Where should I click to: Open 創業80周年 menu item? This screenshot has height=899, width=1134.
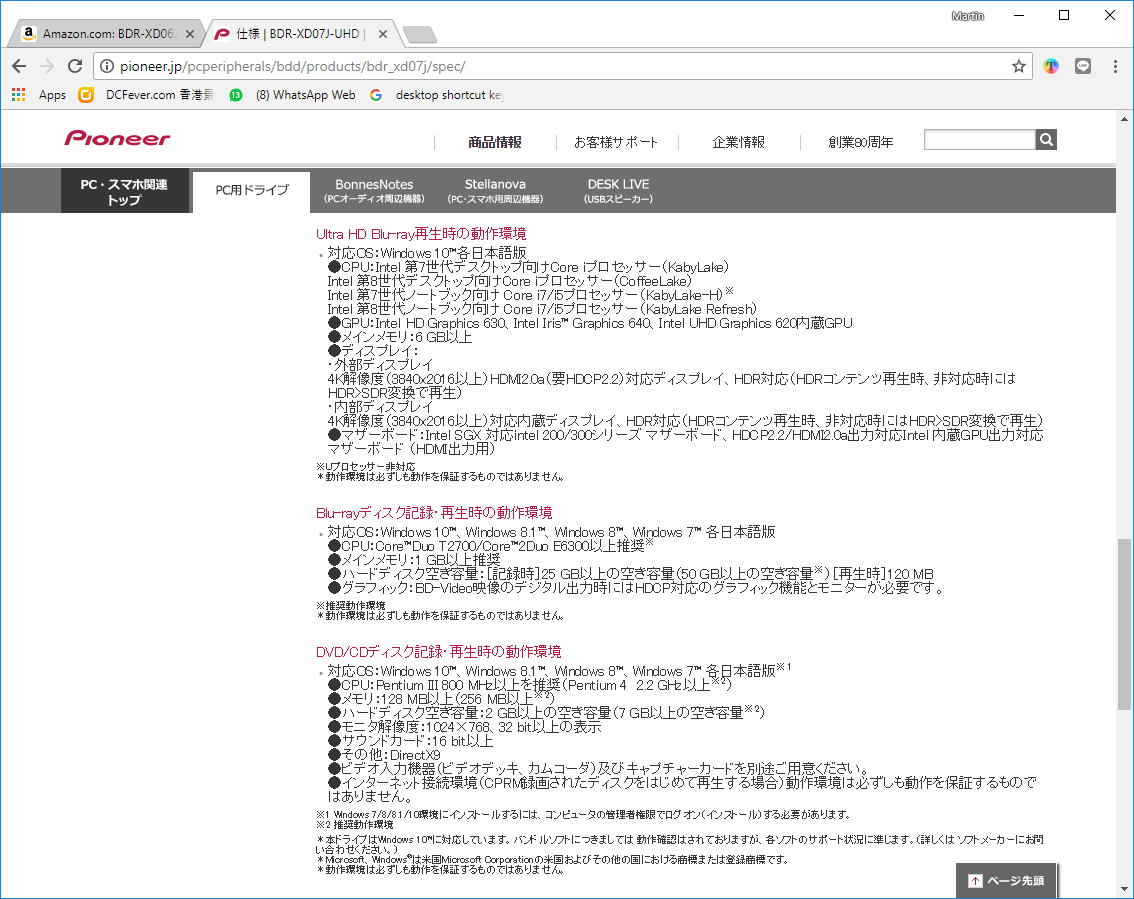pyautogui.click(x=861, y=142)
